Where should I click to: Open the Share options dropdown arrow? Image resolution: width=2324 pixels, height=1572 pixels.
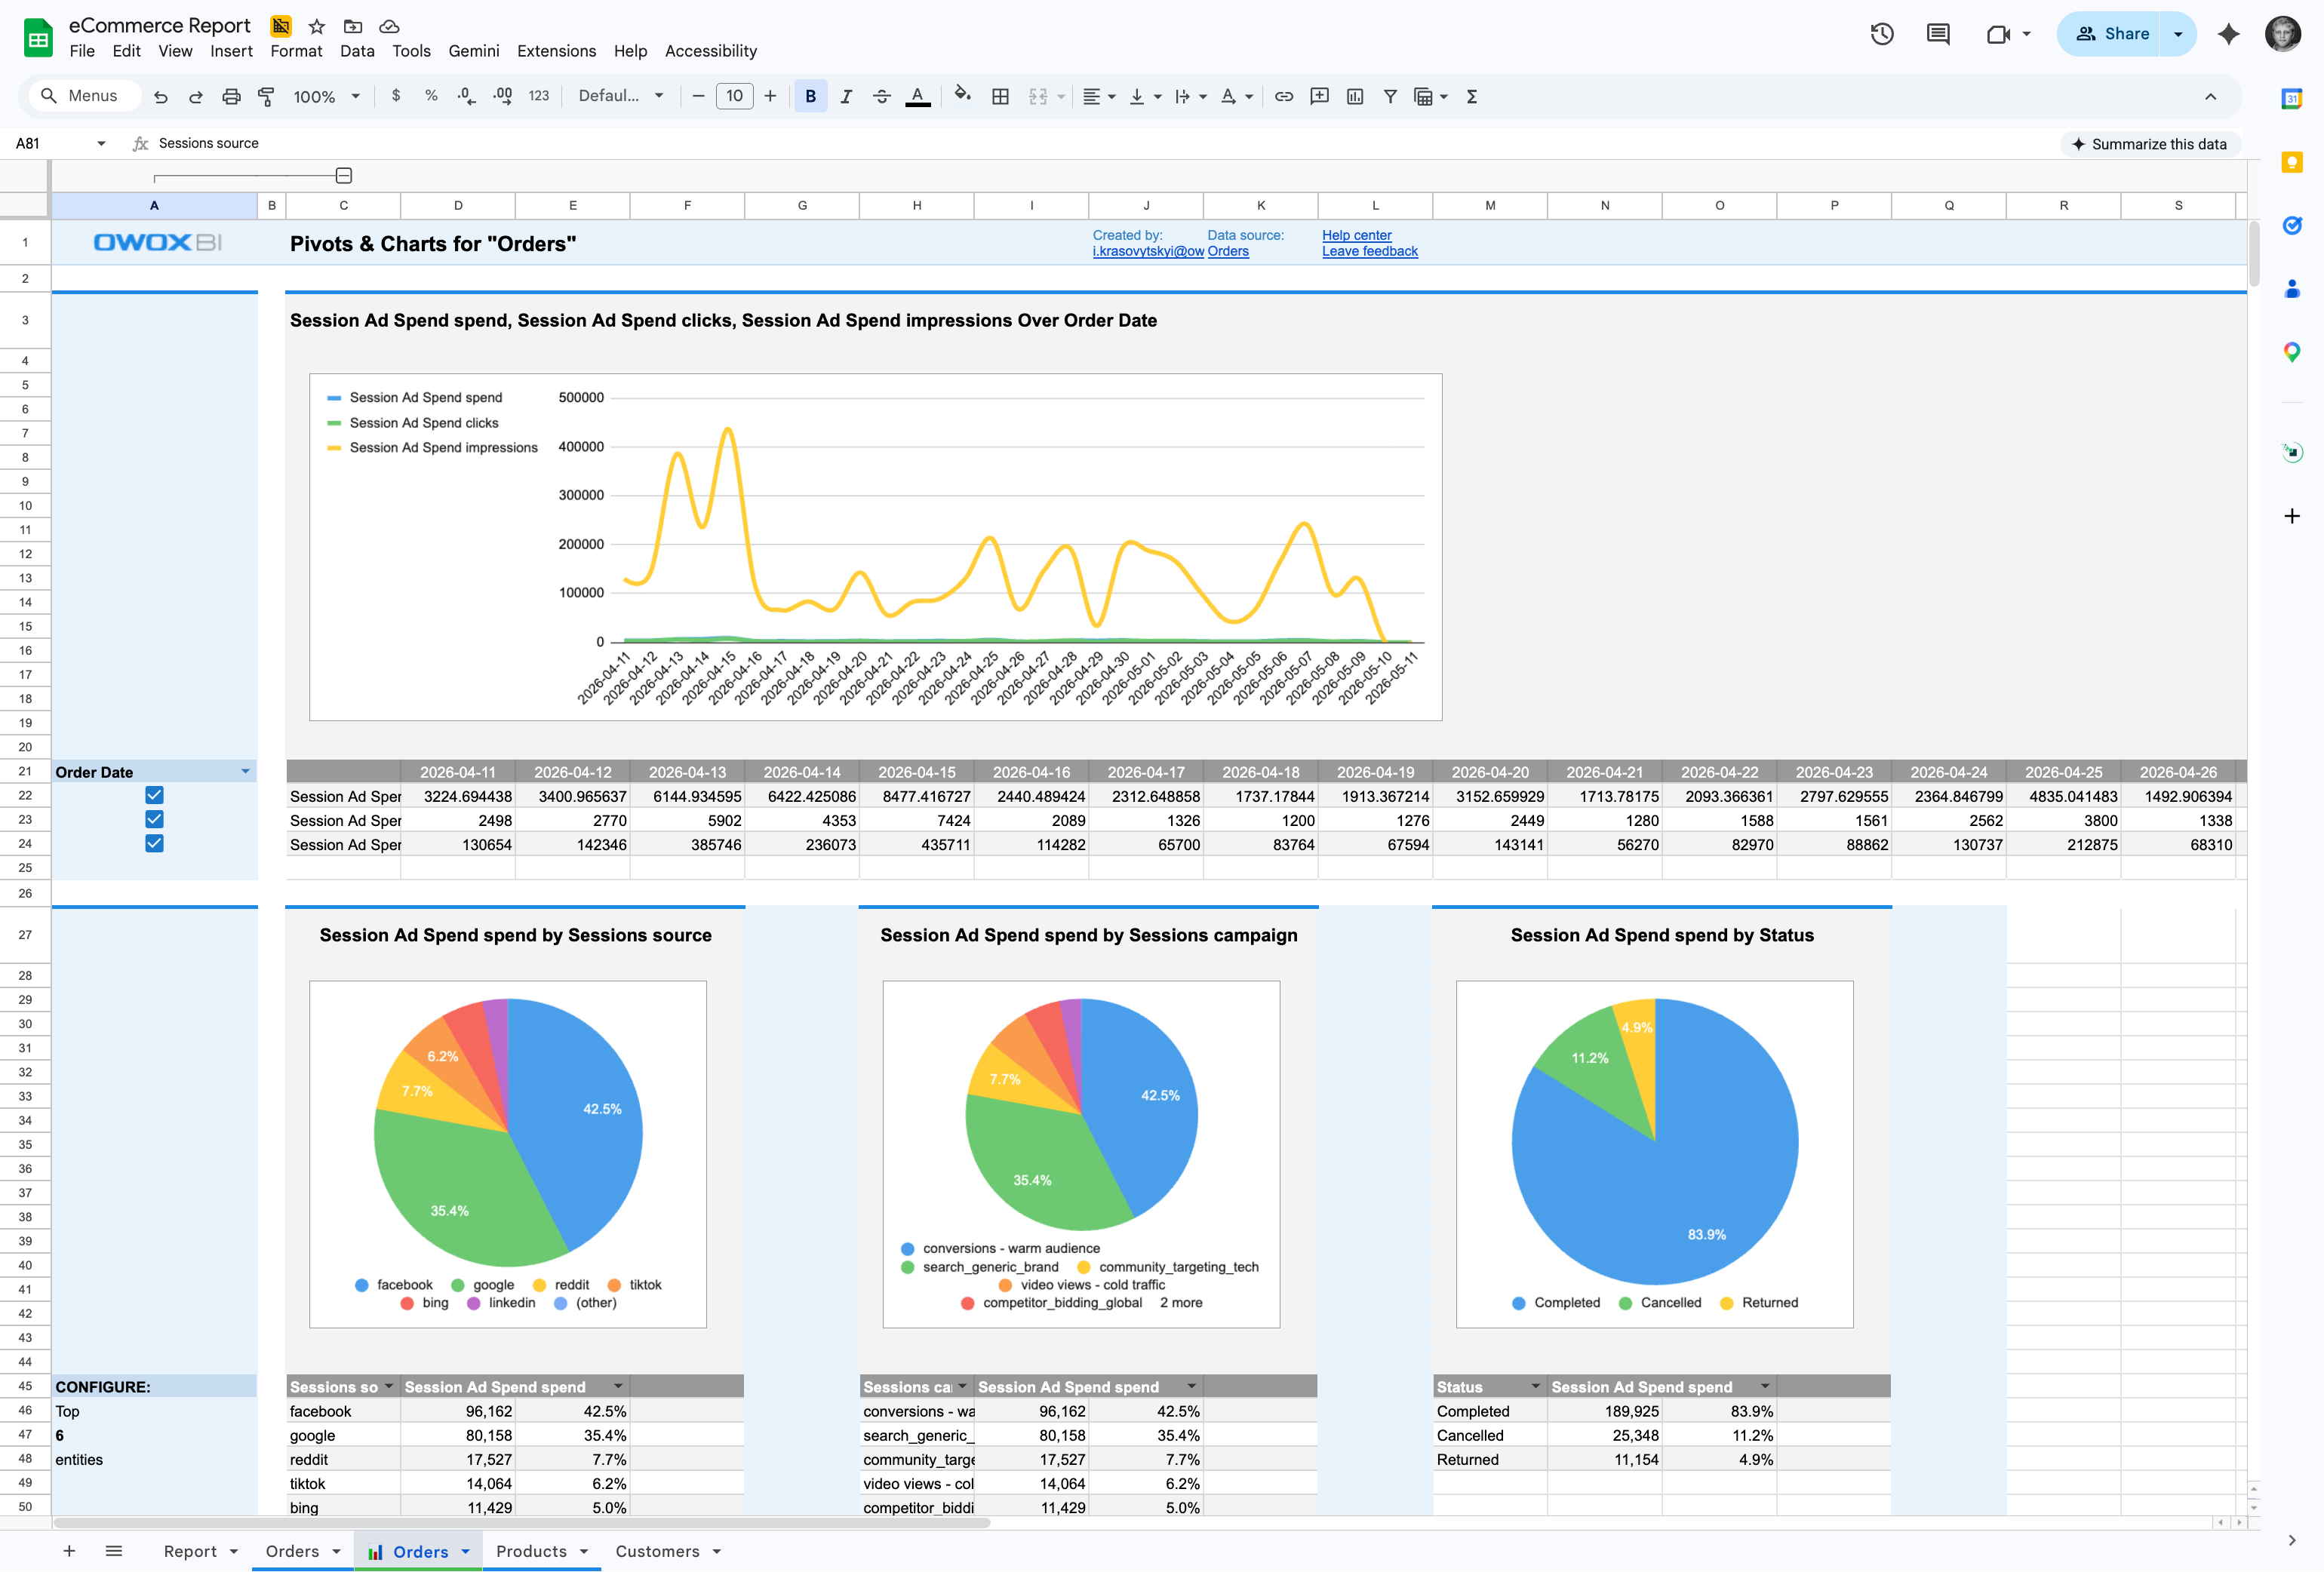tap(2178, 34)
